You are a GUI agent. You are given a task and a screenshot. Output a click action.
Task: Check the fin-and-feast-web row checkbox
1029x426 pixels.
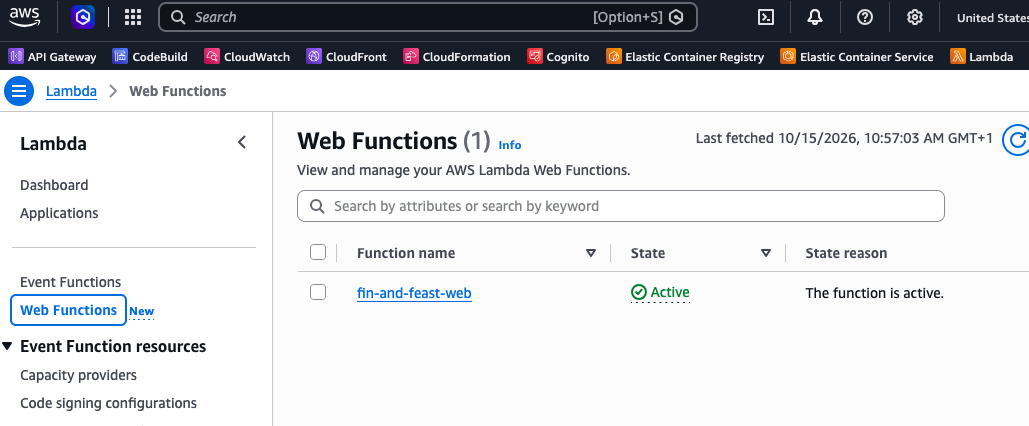click(x=318, y=292)
